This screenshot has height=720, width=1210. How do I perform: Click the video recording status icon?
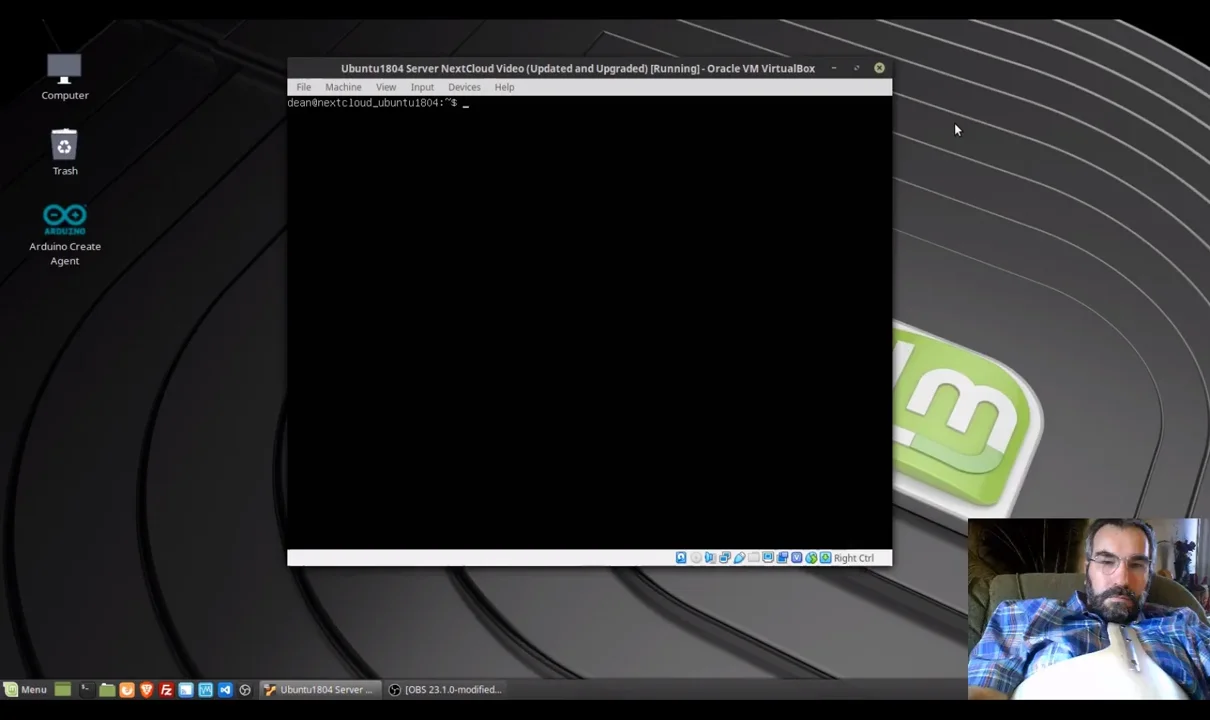coord(782,558)
